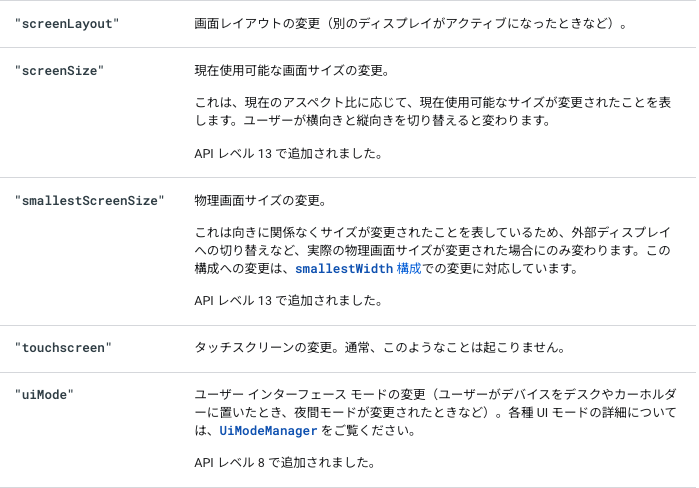This screenshot has width=699, height=488.
Task: Click the "screenSize" attribute name
Action: click(59, 71)
